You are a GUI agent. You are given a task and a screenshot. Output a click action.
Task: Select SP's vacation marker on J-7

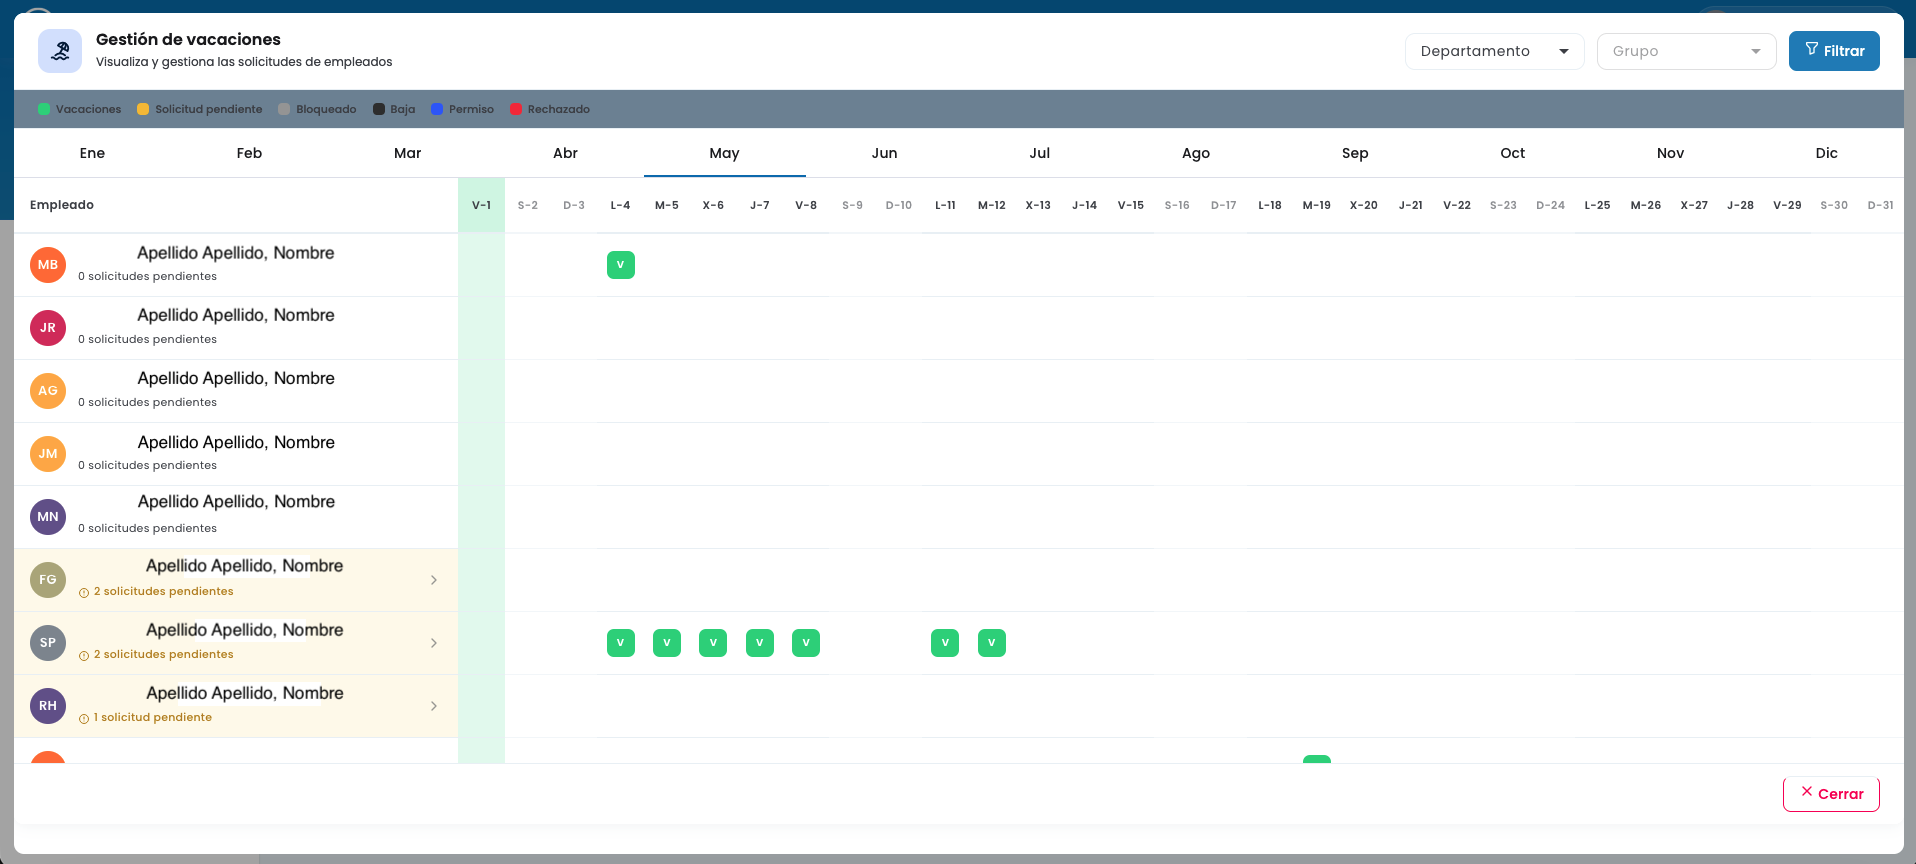(x=760, y=643)
